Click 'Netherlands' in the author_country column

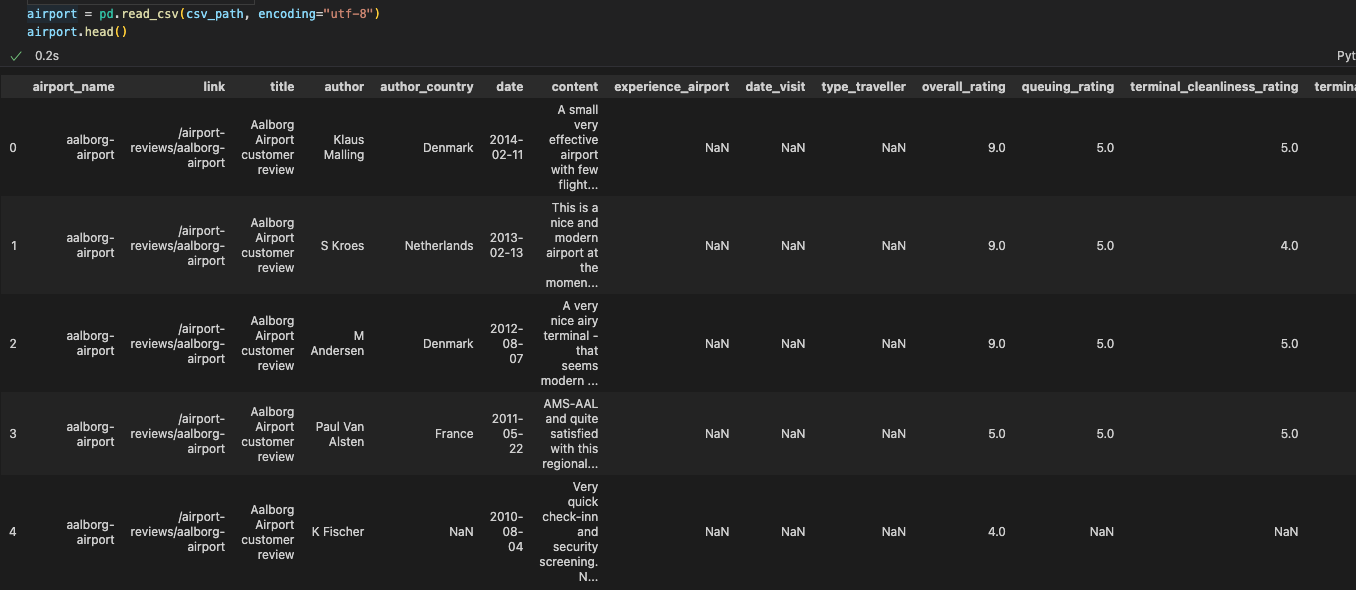439,245
